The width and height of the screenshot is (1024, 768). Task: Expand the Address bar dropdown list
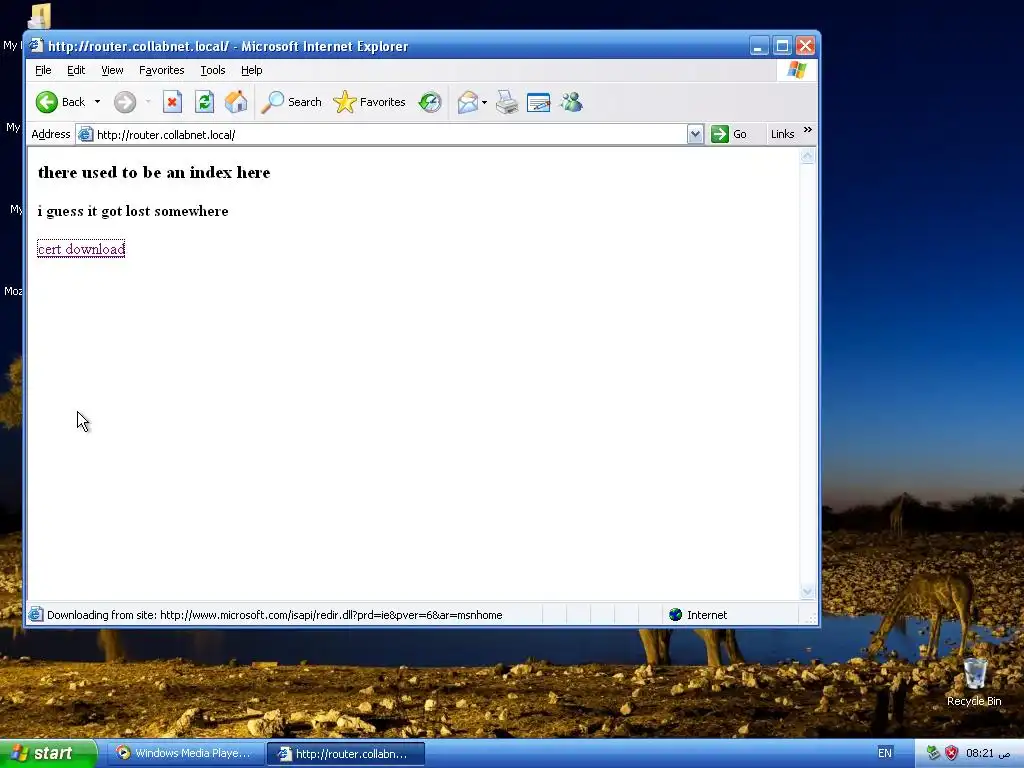point(696,135)
